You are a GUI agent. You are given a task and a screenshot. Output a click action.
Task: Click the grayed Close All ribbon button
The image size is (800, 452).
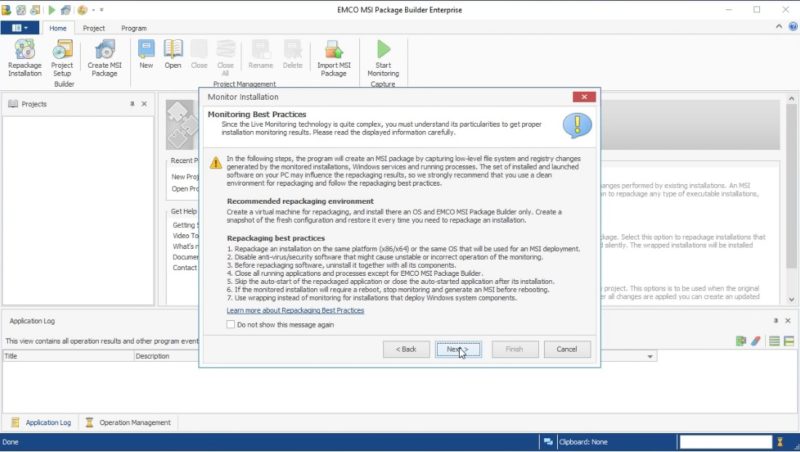[225, 58]
